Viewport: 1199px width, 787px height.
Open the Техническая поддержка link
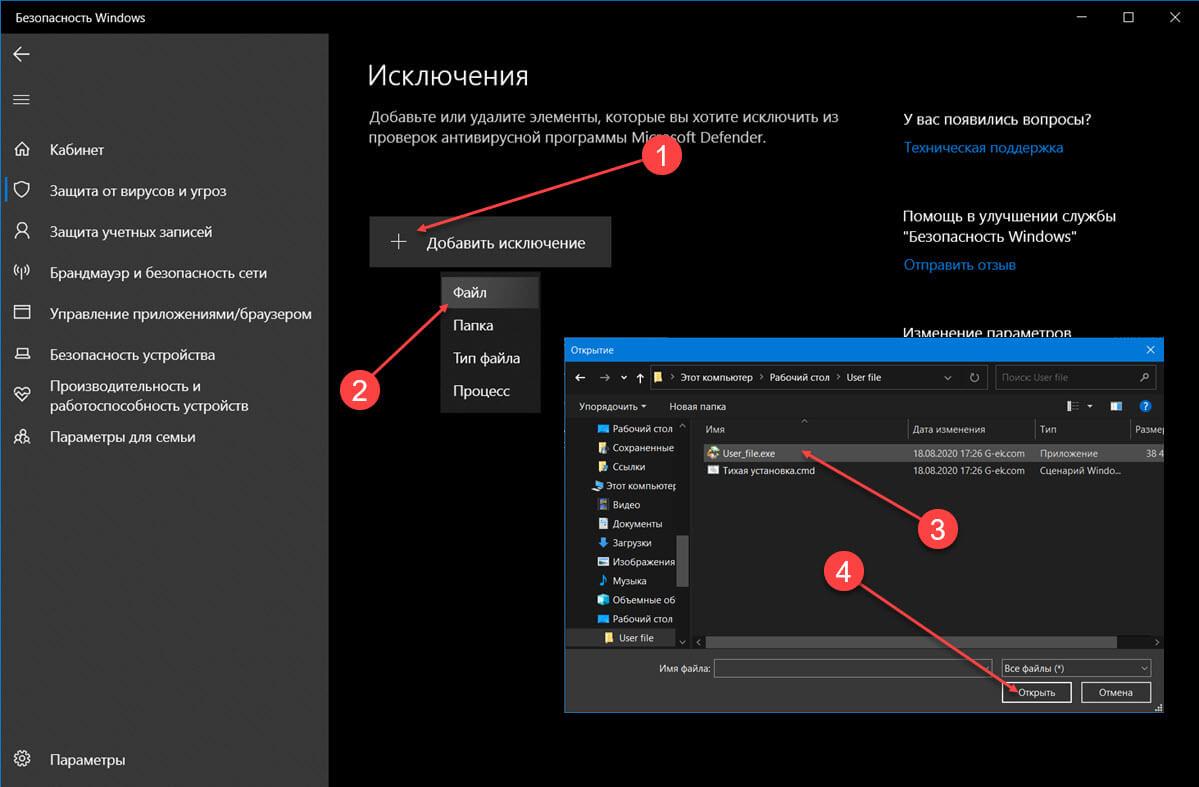[x=983, y=148]
